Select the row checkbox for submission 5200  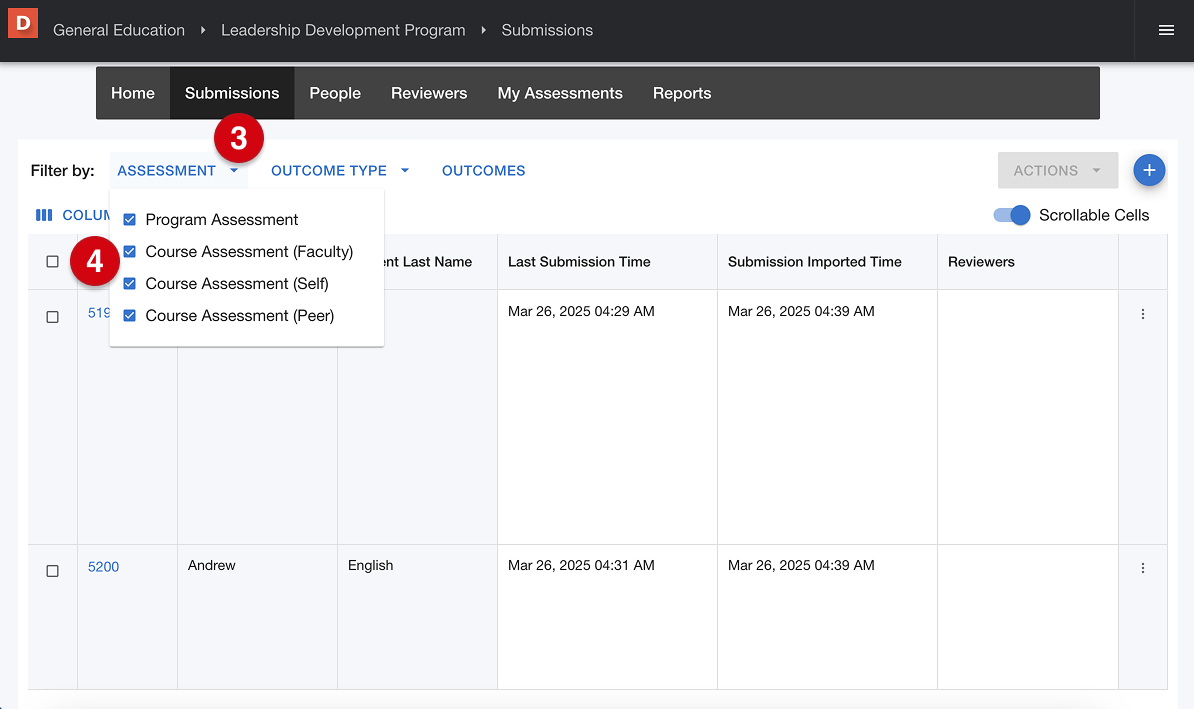tap(53, 571)
